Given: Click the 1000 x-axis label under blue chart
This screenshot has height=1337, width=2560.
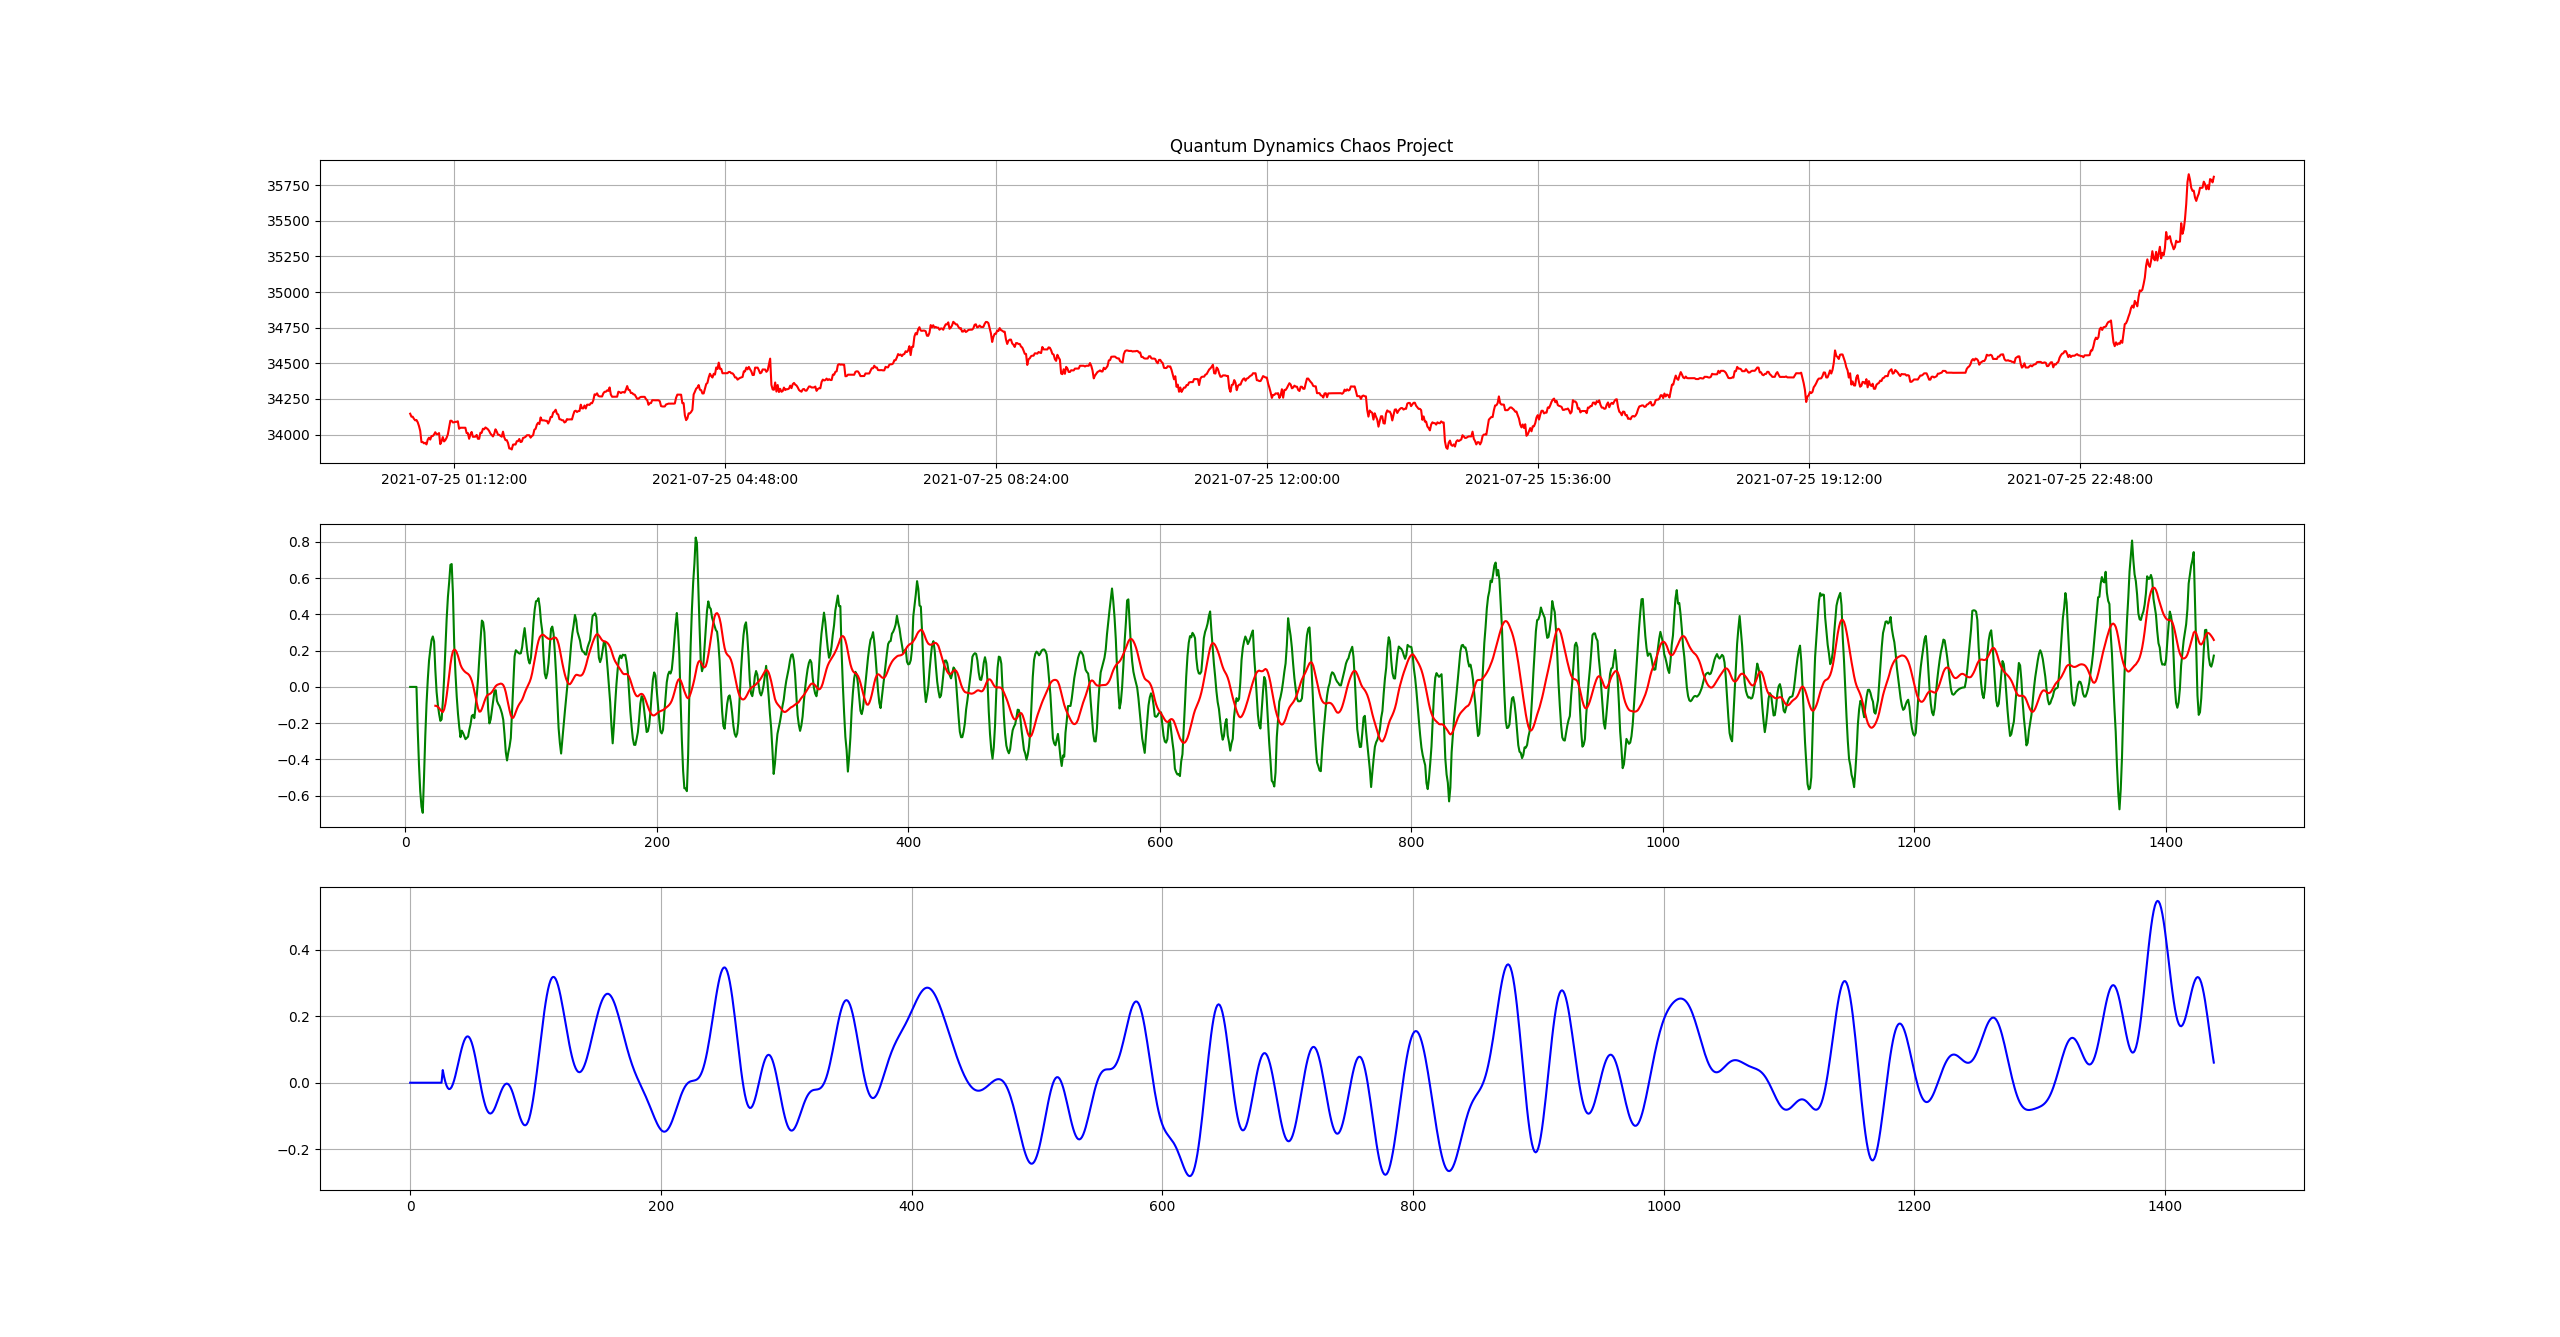Looking at the screenshot, I should (x=1664, y=1206).
